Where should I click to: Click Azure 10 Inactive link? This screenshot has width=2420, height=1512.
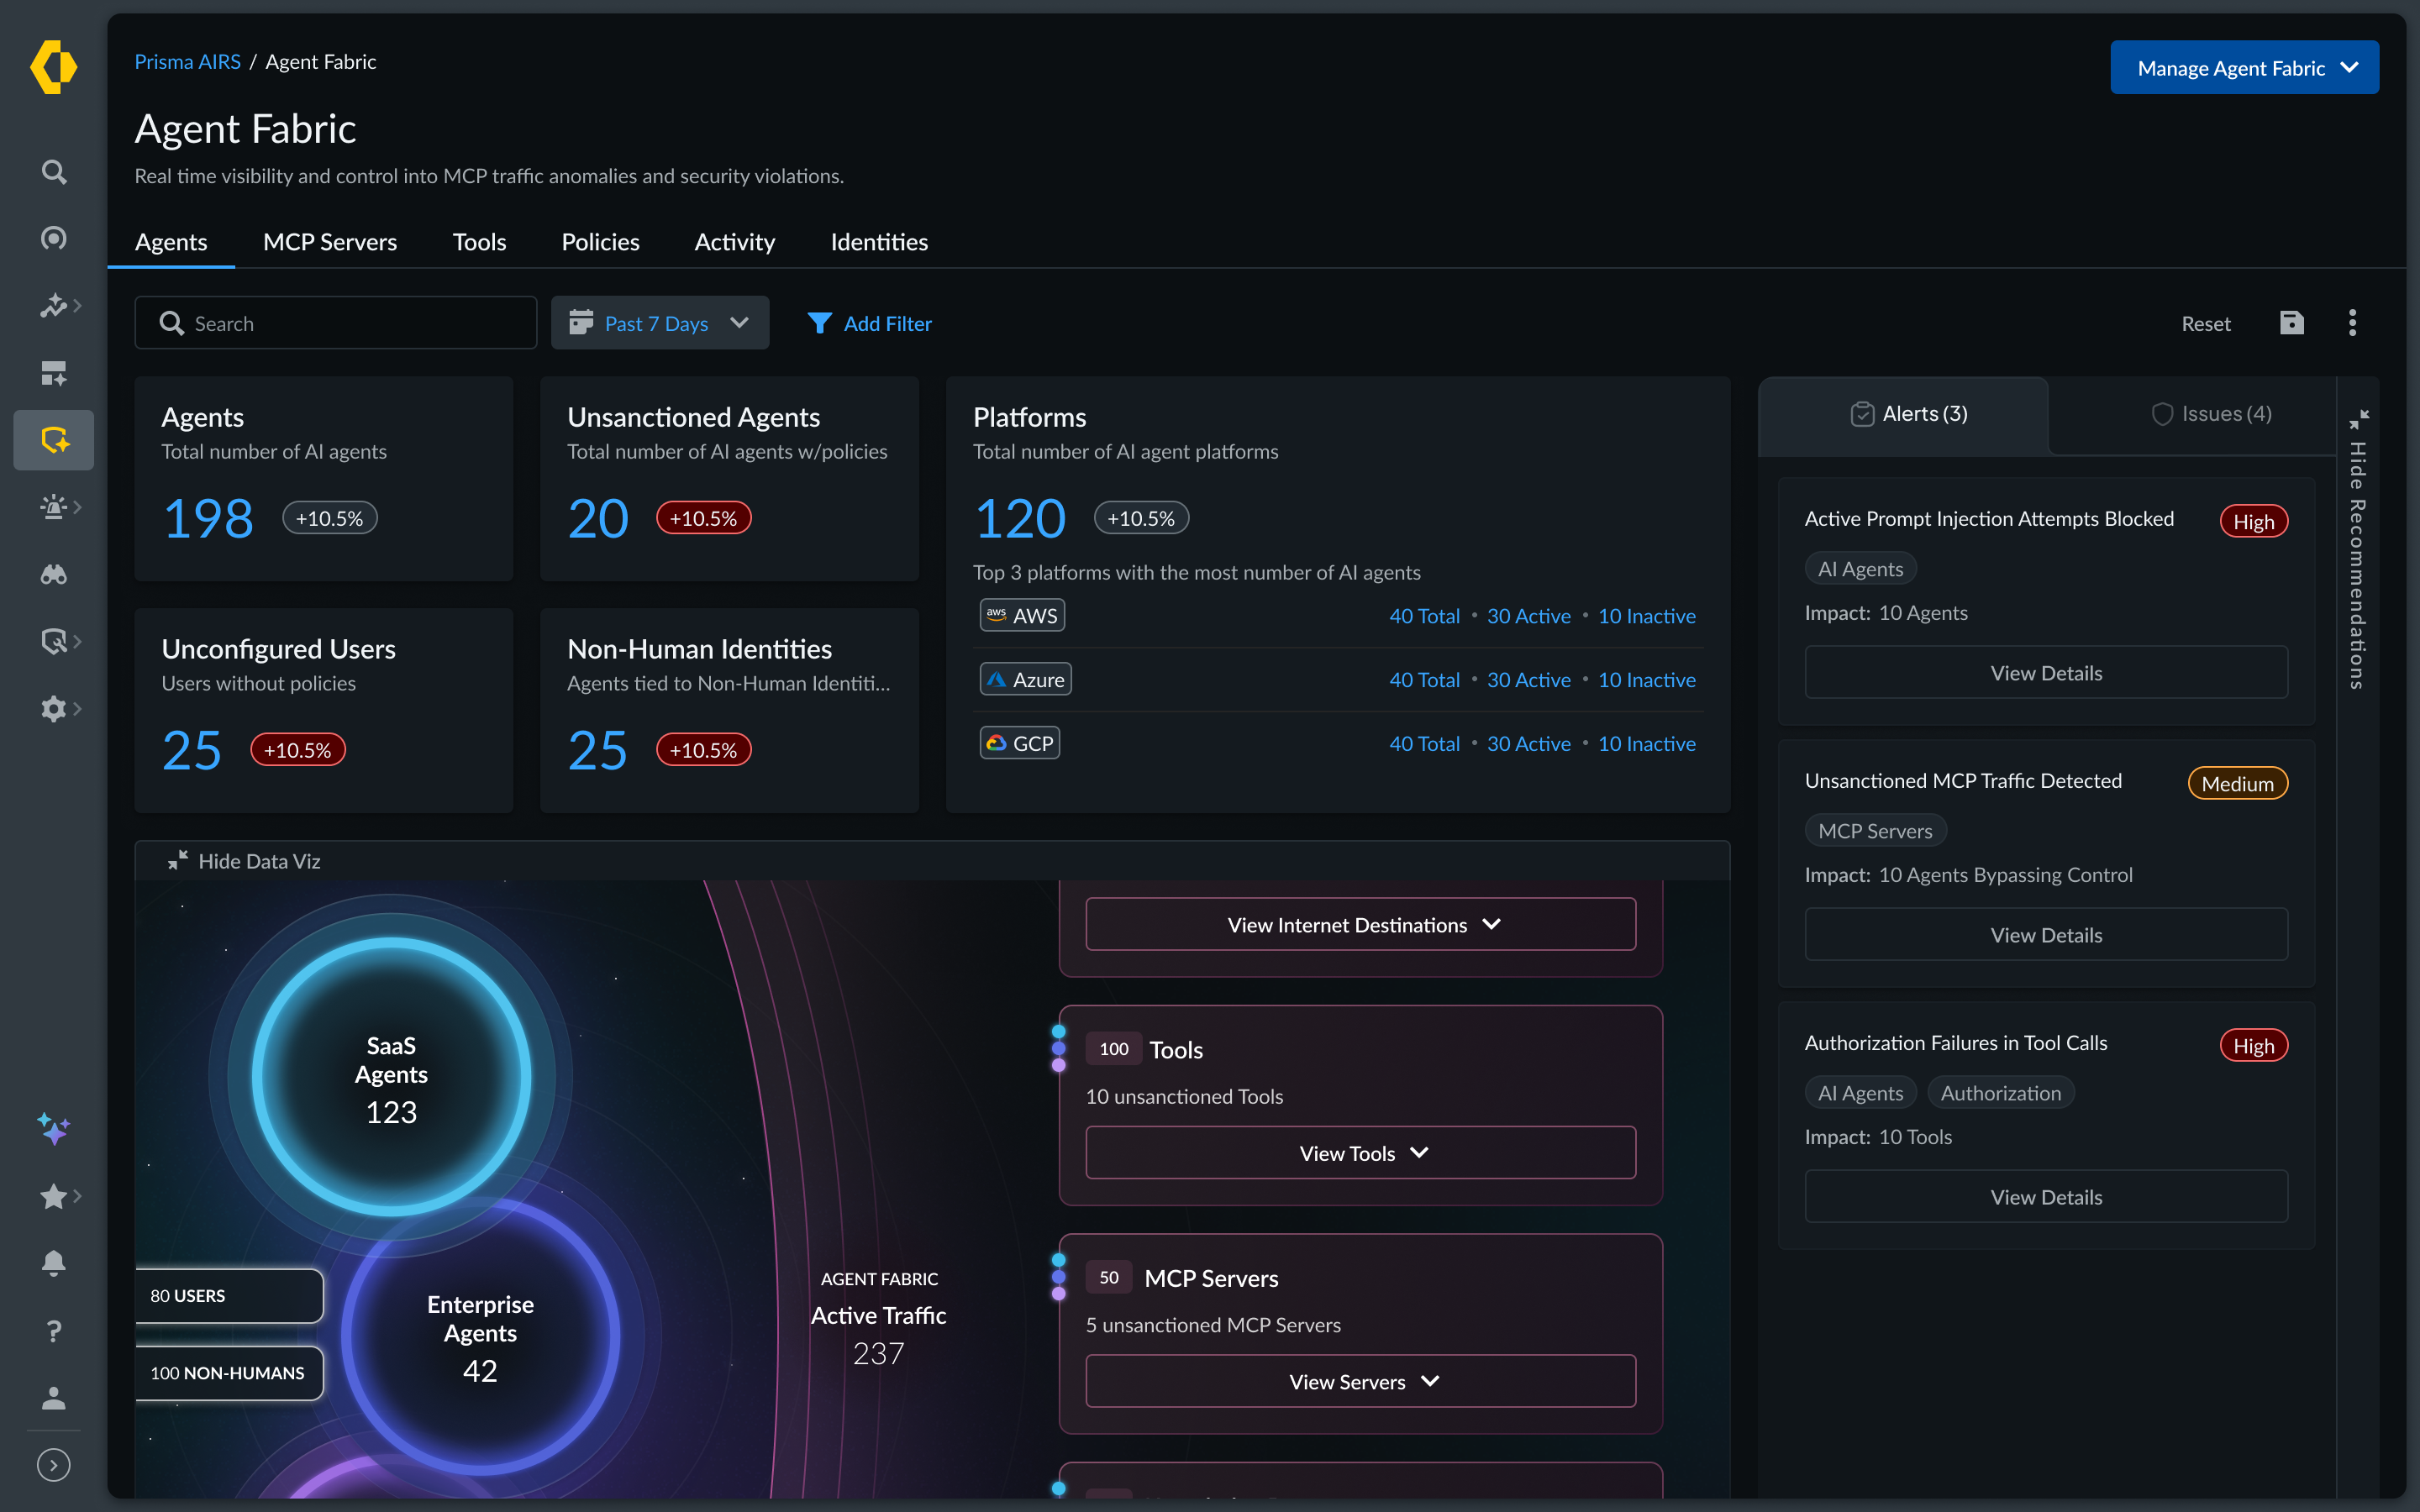coord(1647,680)
